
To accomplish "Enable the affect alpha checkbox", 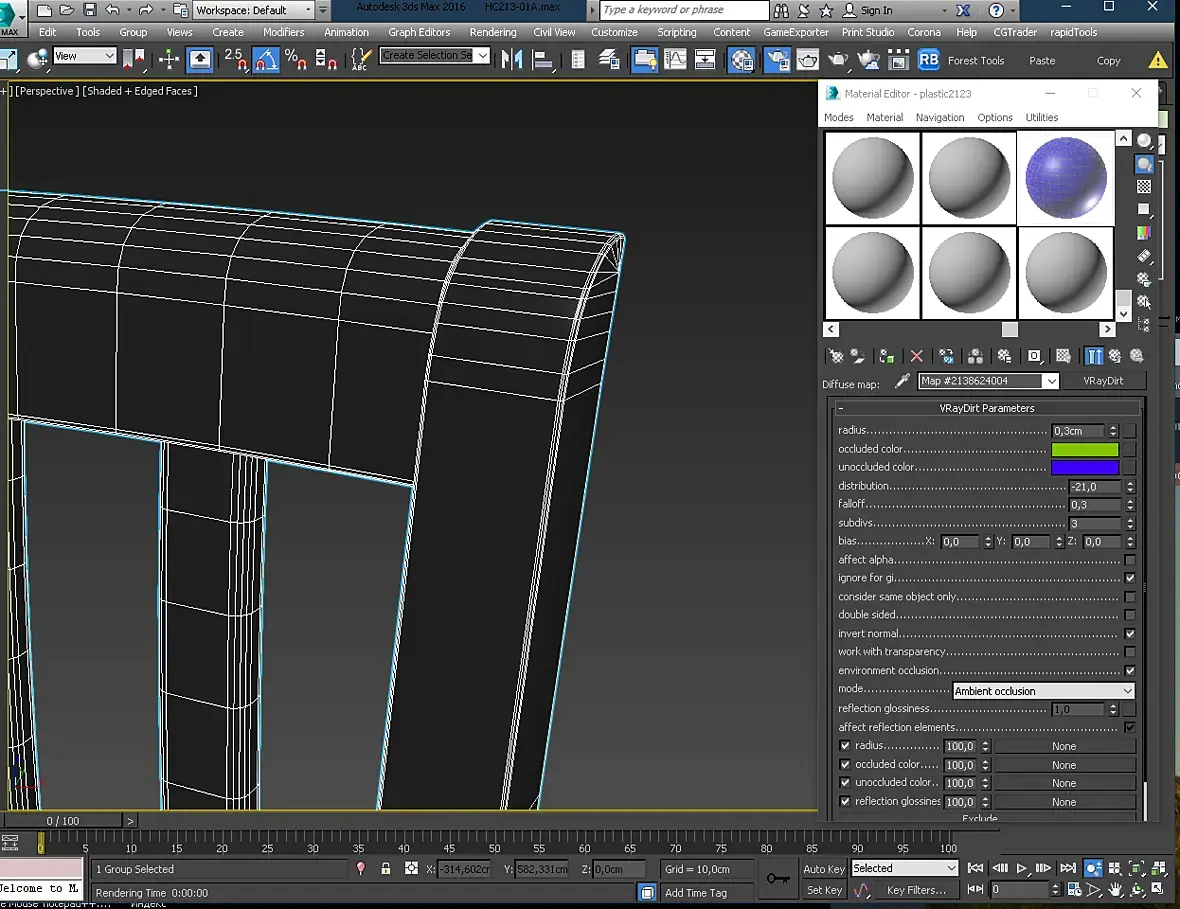I will click(1130, 560).
